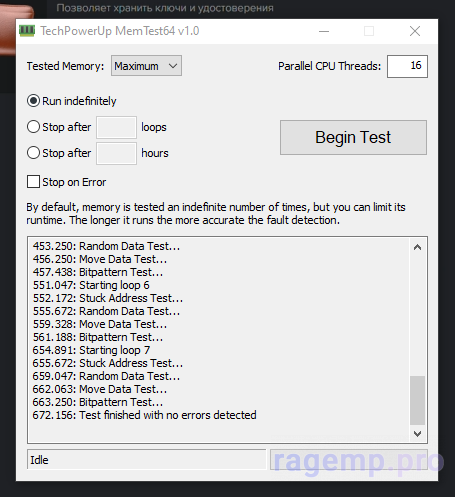Click the Parallel CPU Threads field
Image resolution: width=455 pixels, height=497 pixels.
407,66
